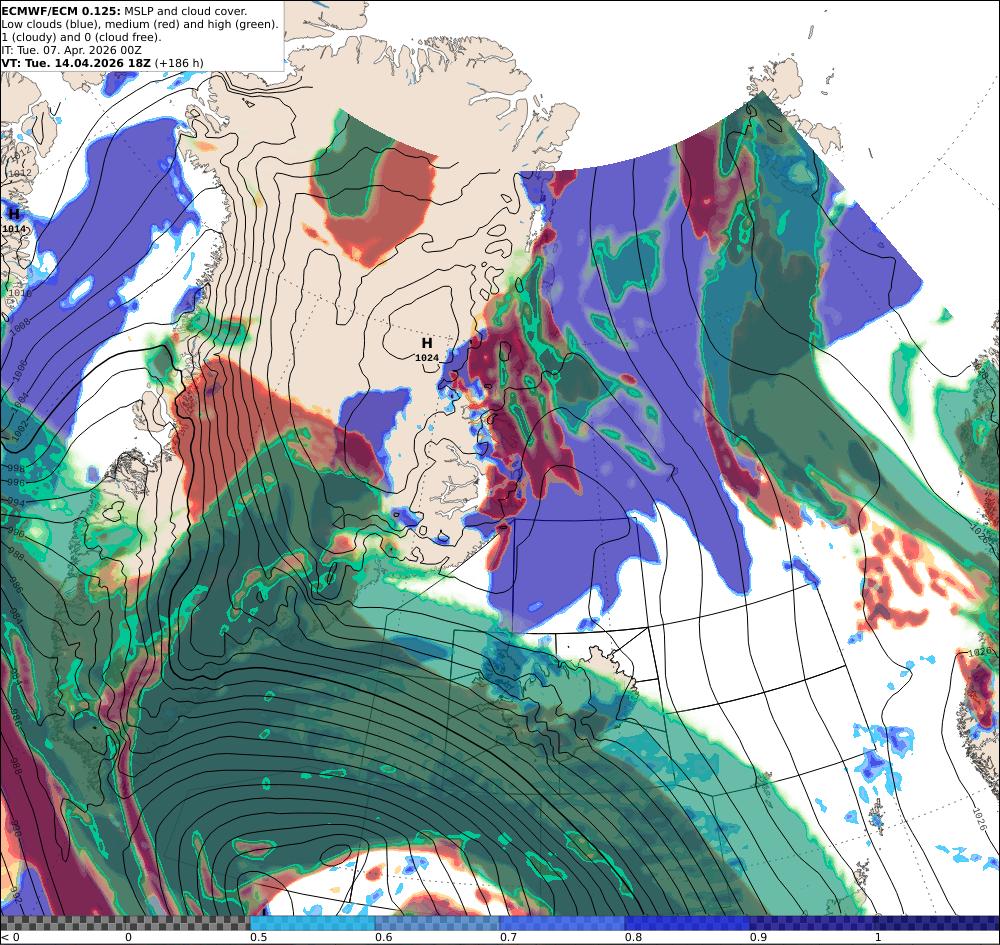Viewport: 1000px width, 945px height.
Task: Click the '0.8' colorbar tick label
Action: point(633,937)
